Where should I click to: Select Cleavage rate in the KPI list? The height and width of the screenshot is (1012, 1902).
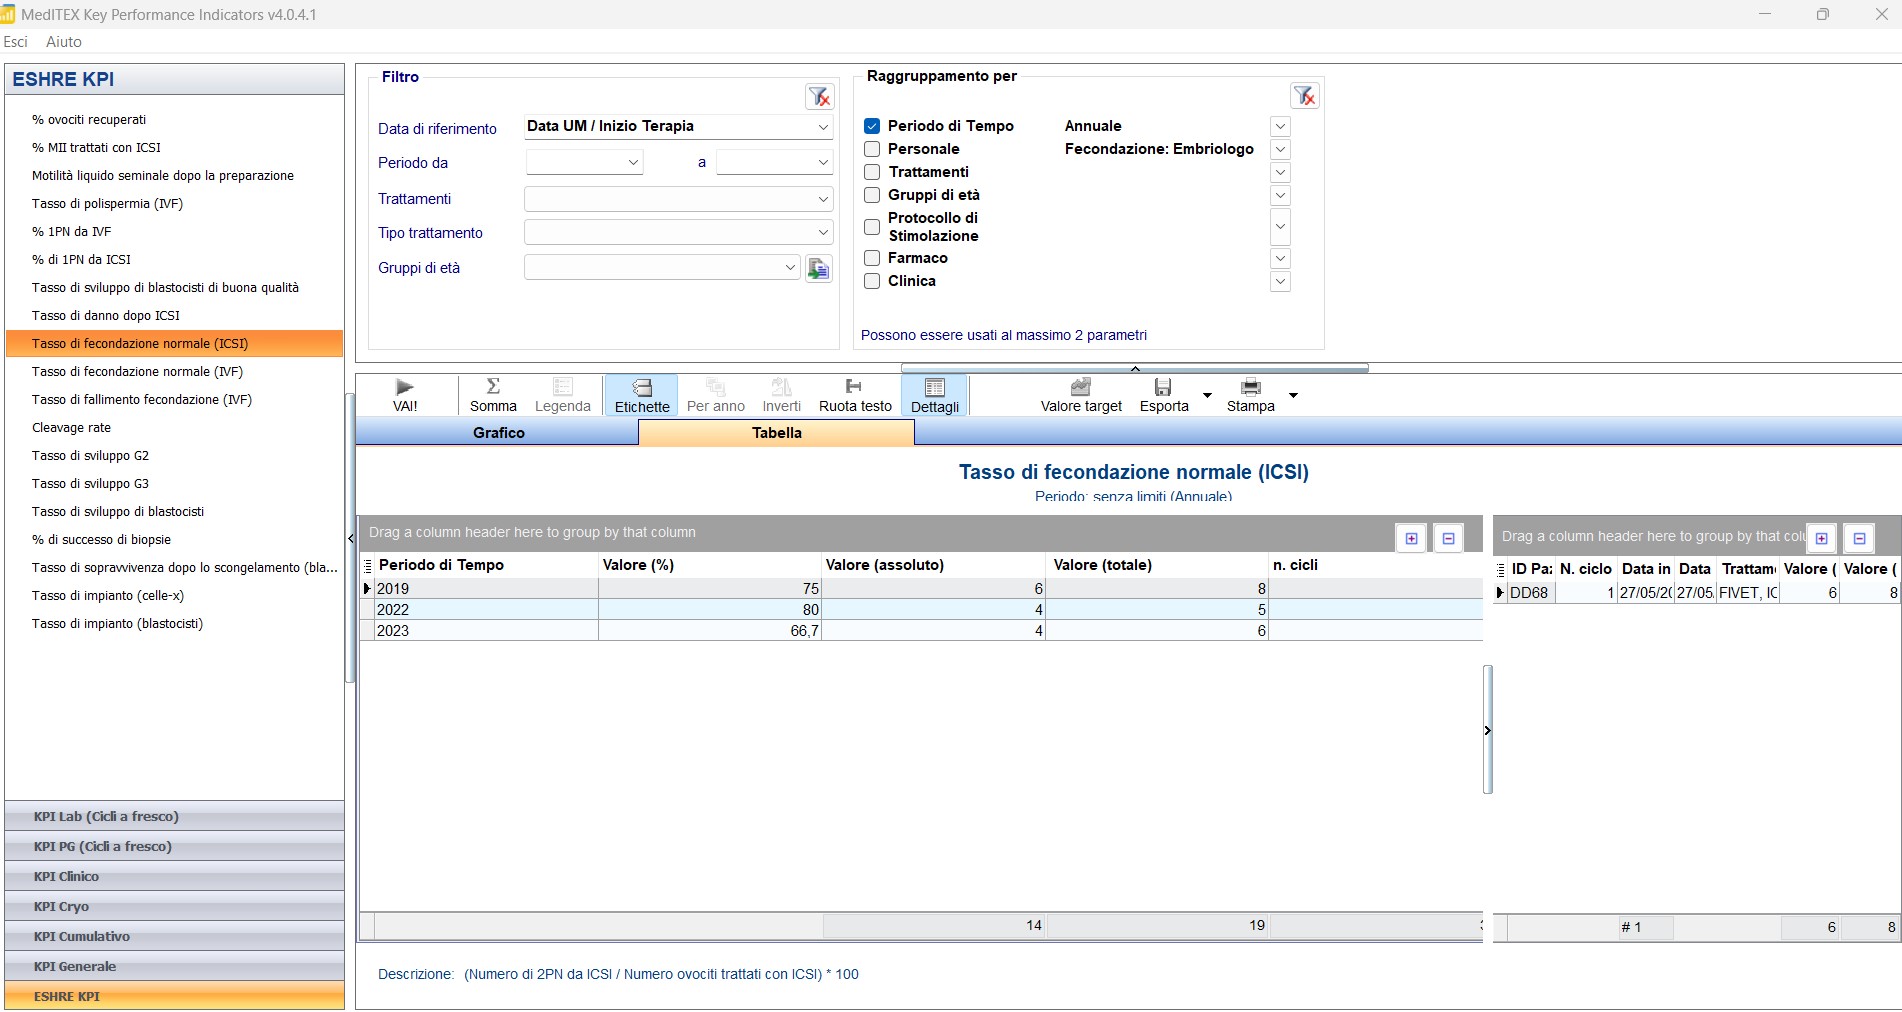click(x=71, y=428)
